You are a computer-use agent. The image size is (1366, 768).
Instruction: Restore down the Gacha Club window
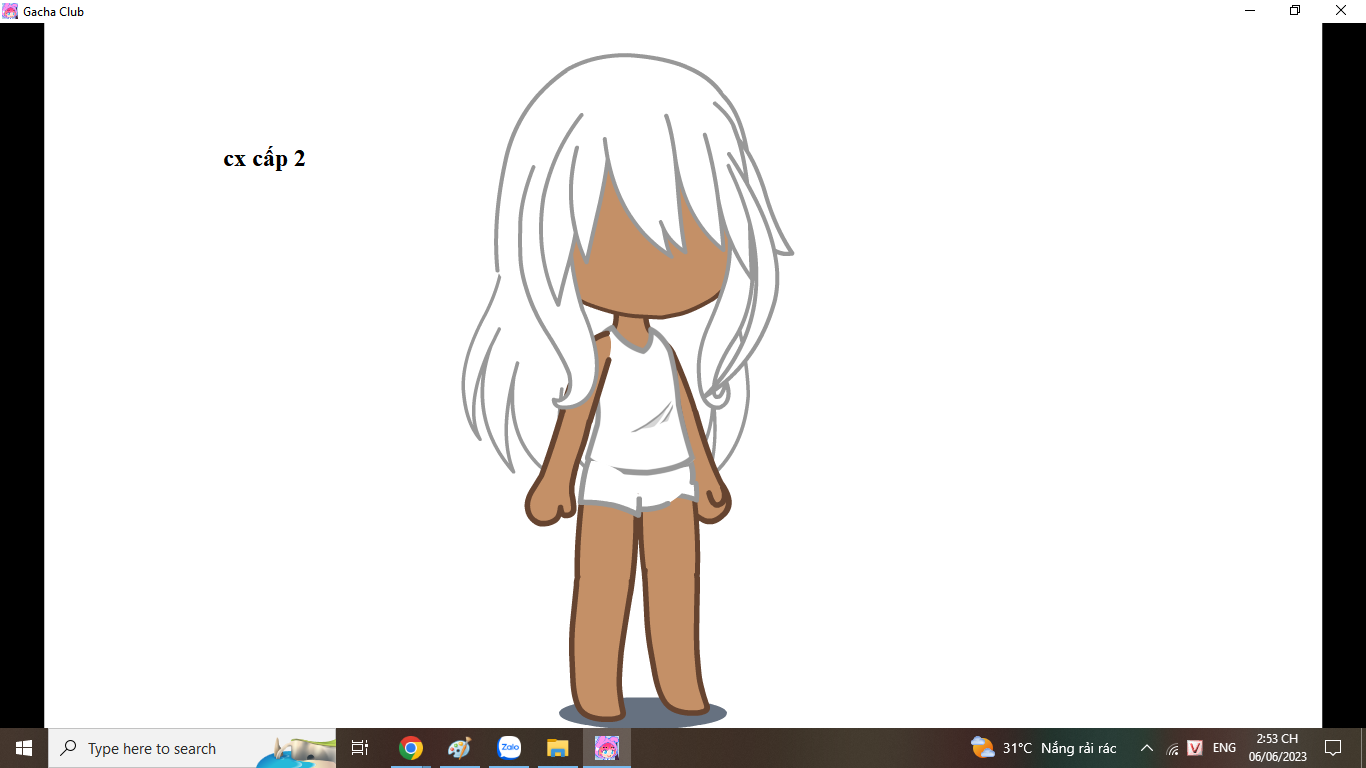(1295, 11)
